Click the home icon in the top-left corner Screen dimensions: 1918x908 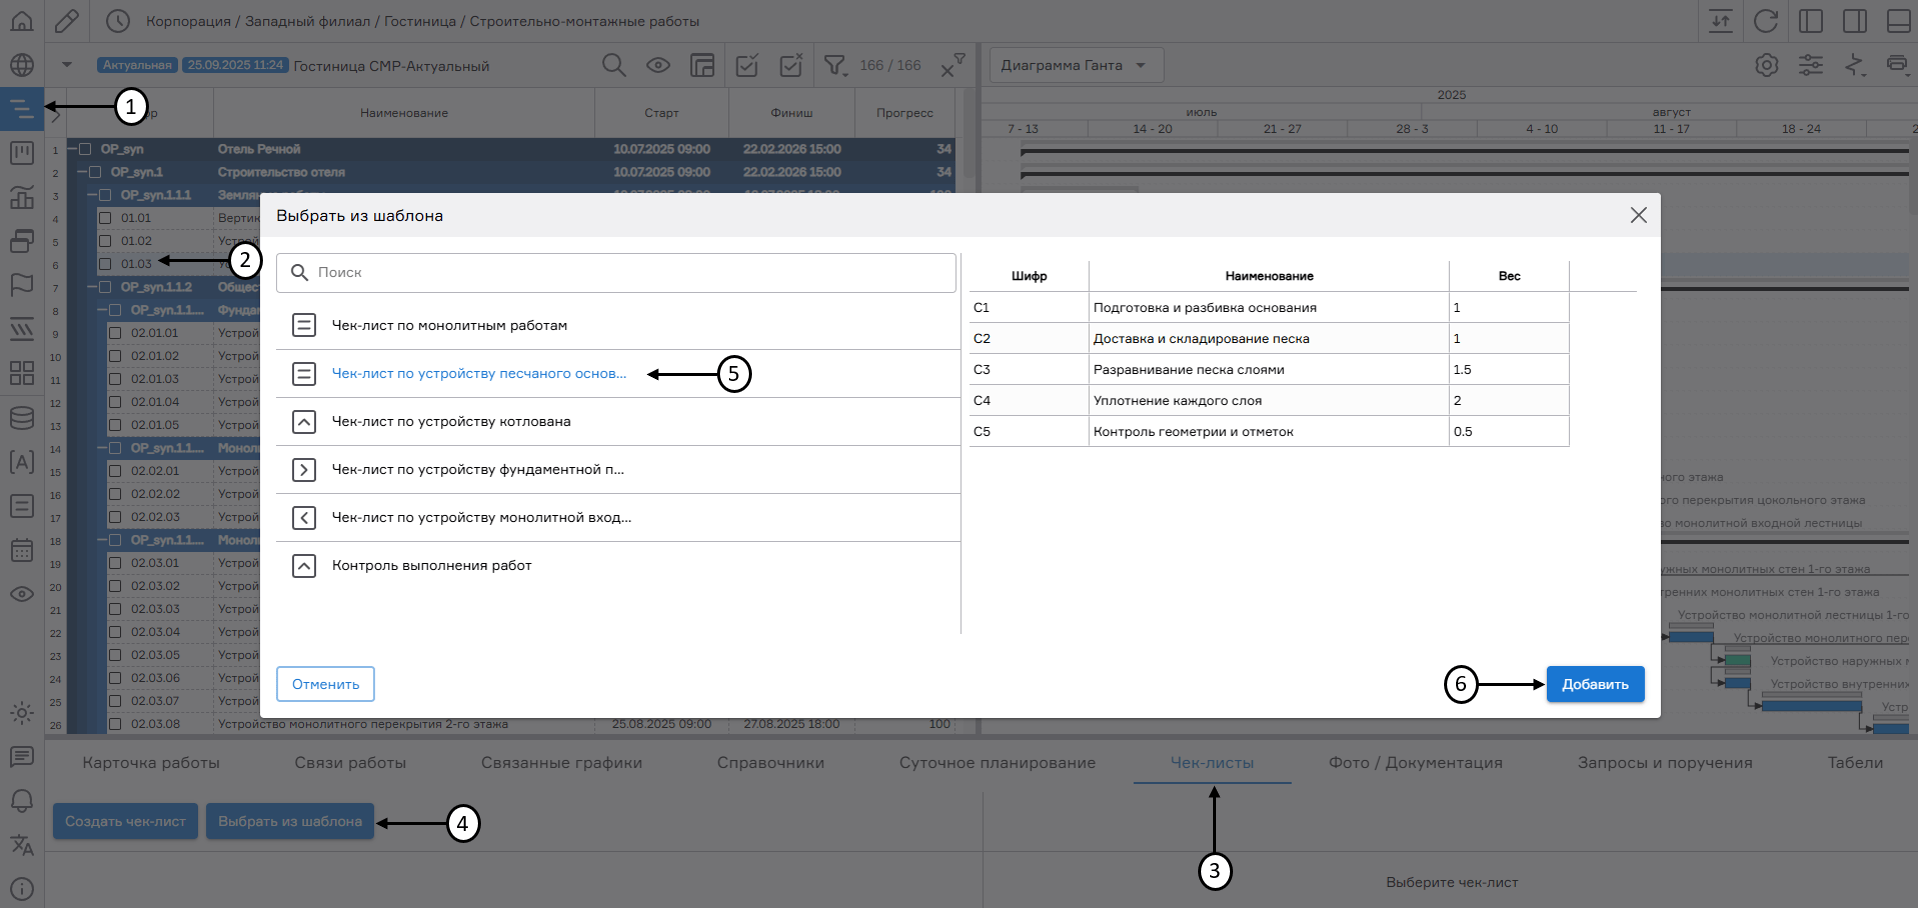(x=22, y=21)
